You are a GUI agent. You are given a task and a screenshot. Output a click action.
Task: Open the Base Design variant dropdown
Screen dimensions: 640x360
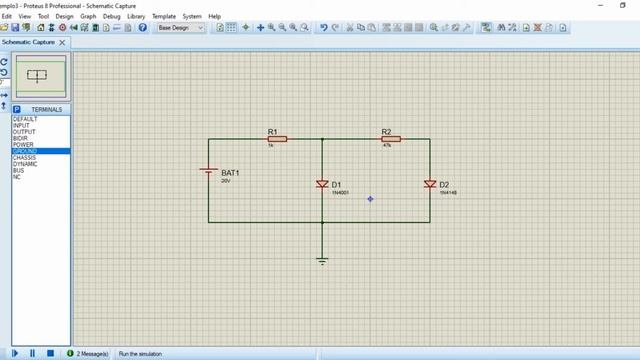click(180, 28)
